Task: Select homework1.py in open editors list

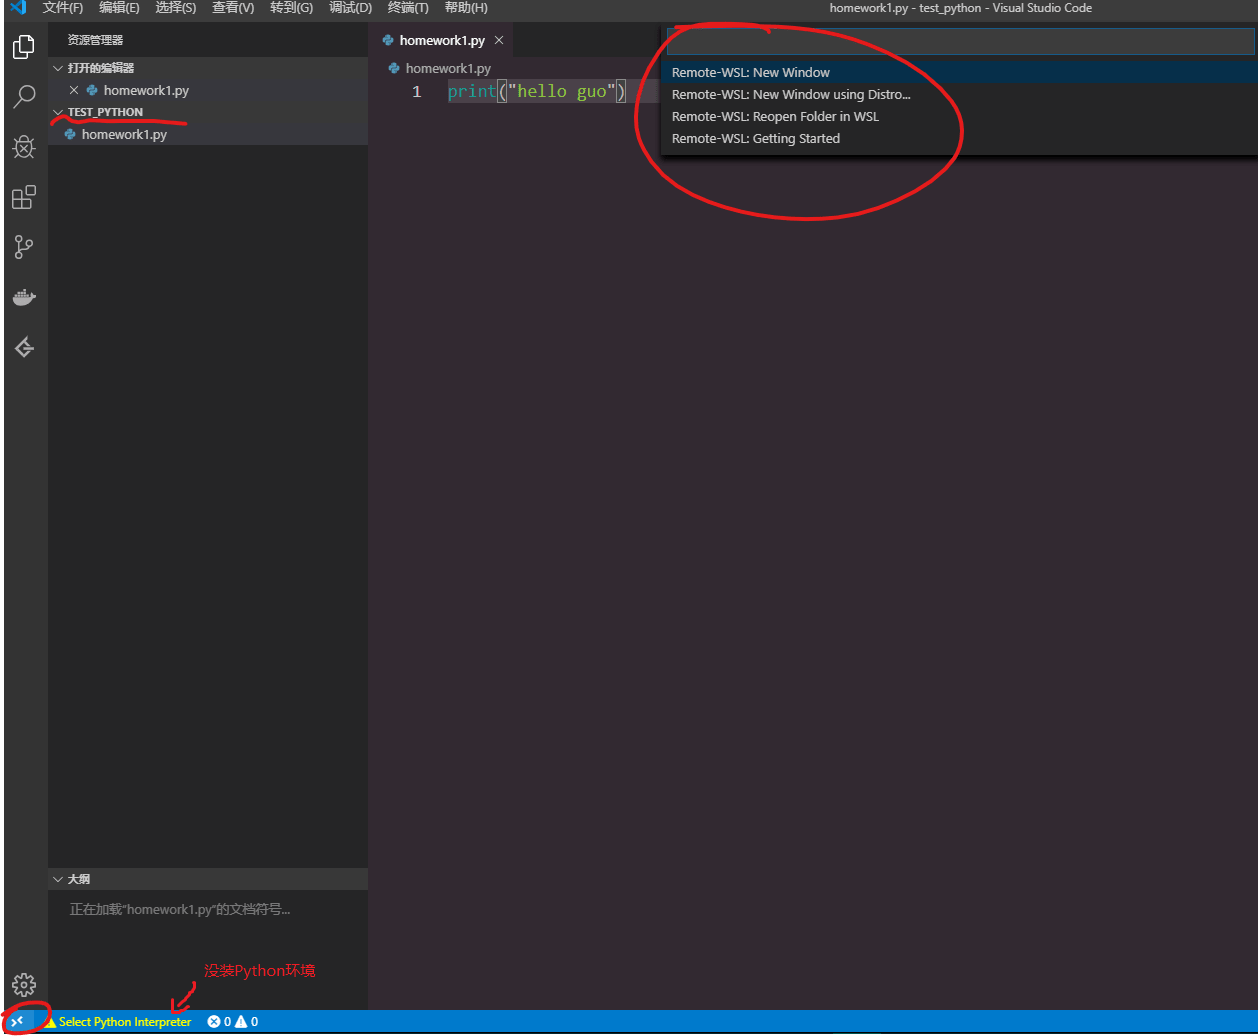Action: (208, 90)
